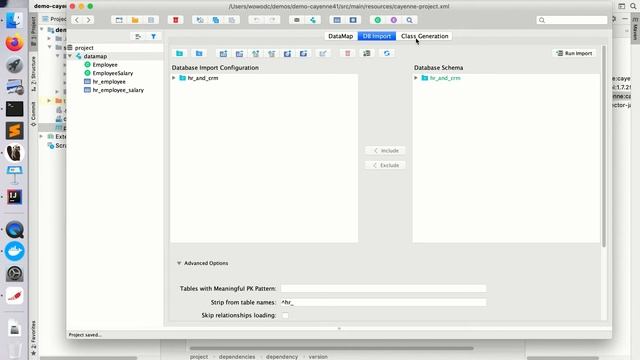Click the green Create ObjEntity icon
Image resolution: width=640 pixels, height=360 pixels.
pos(378,20)
